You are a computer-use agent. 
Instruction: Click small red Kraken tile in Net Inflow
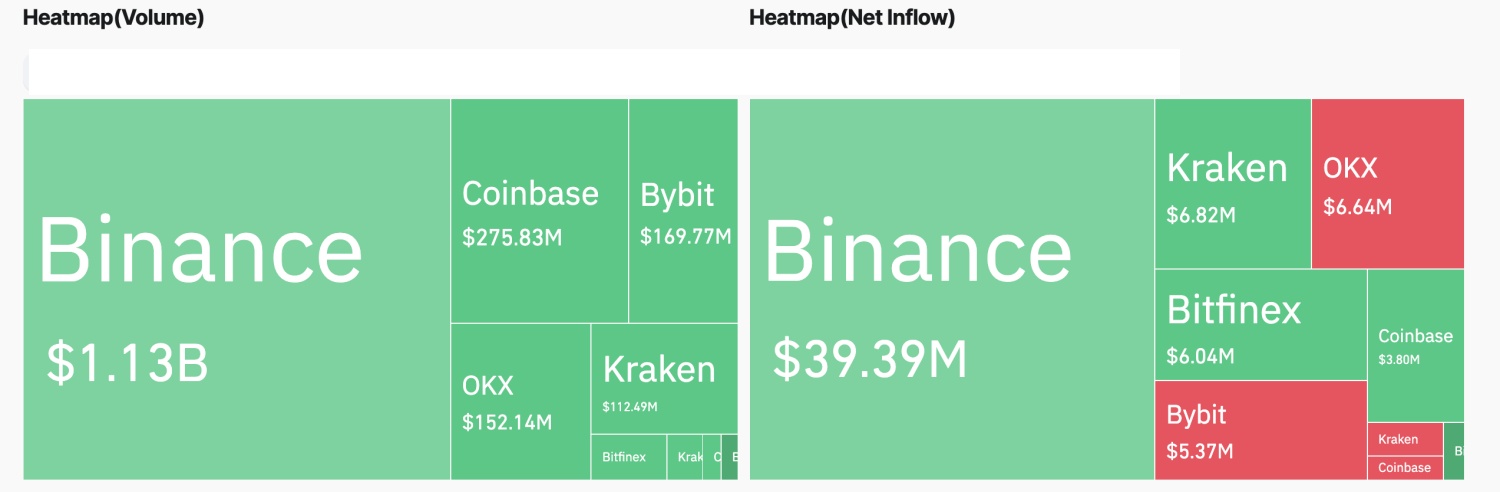point(1405,439)
